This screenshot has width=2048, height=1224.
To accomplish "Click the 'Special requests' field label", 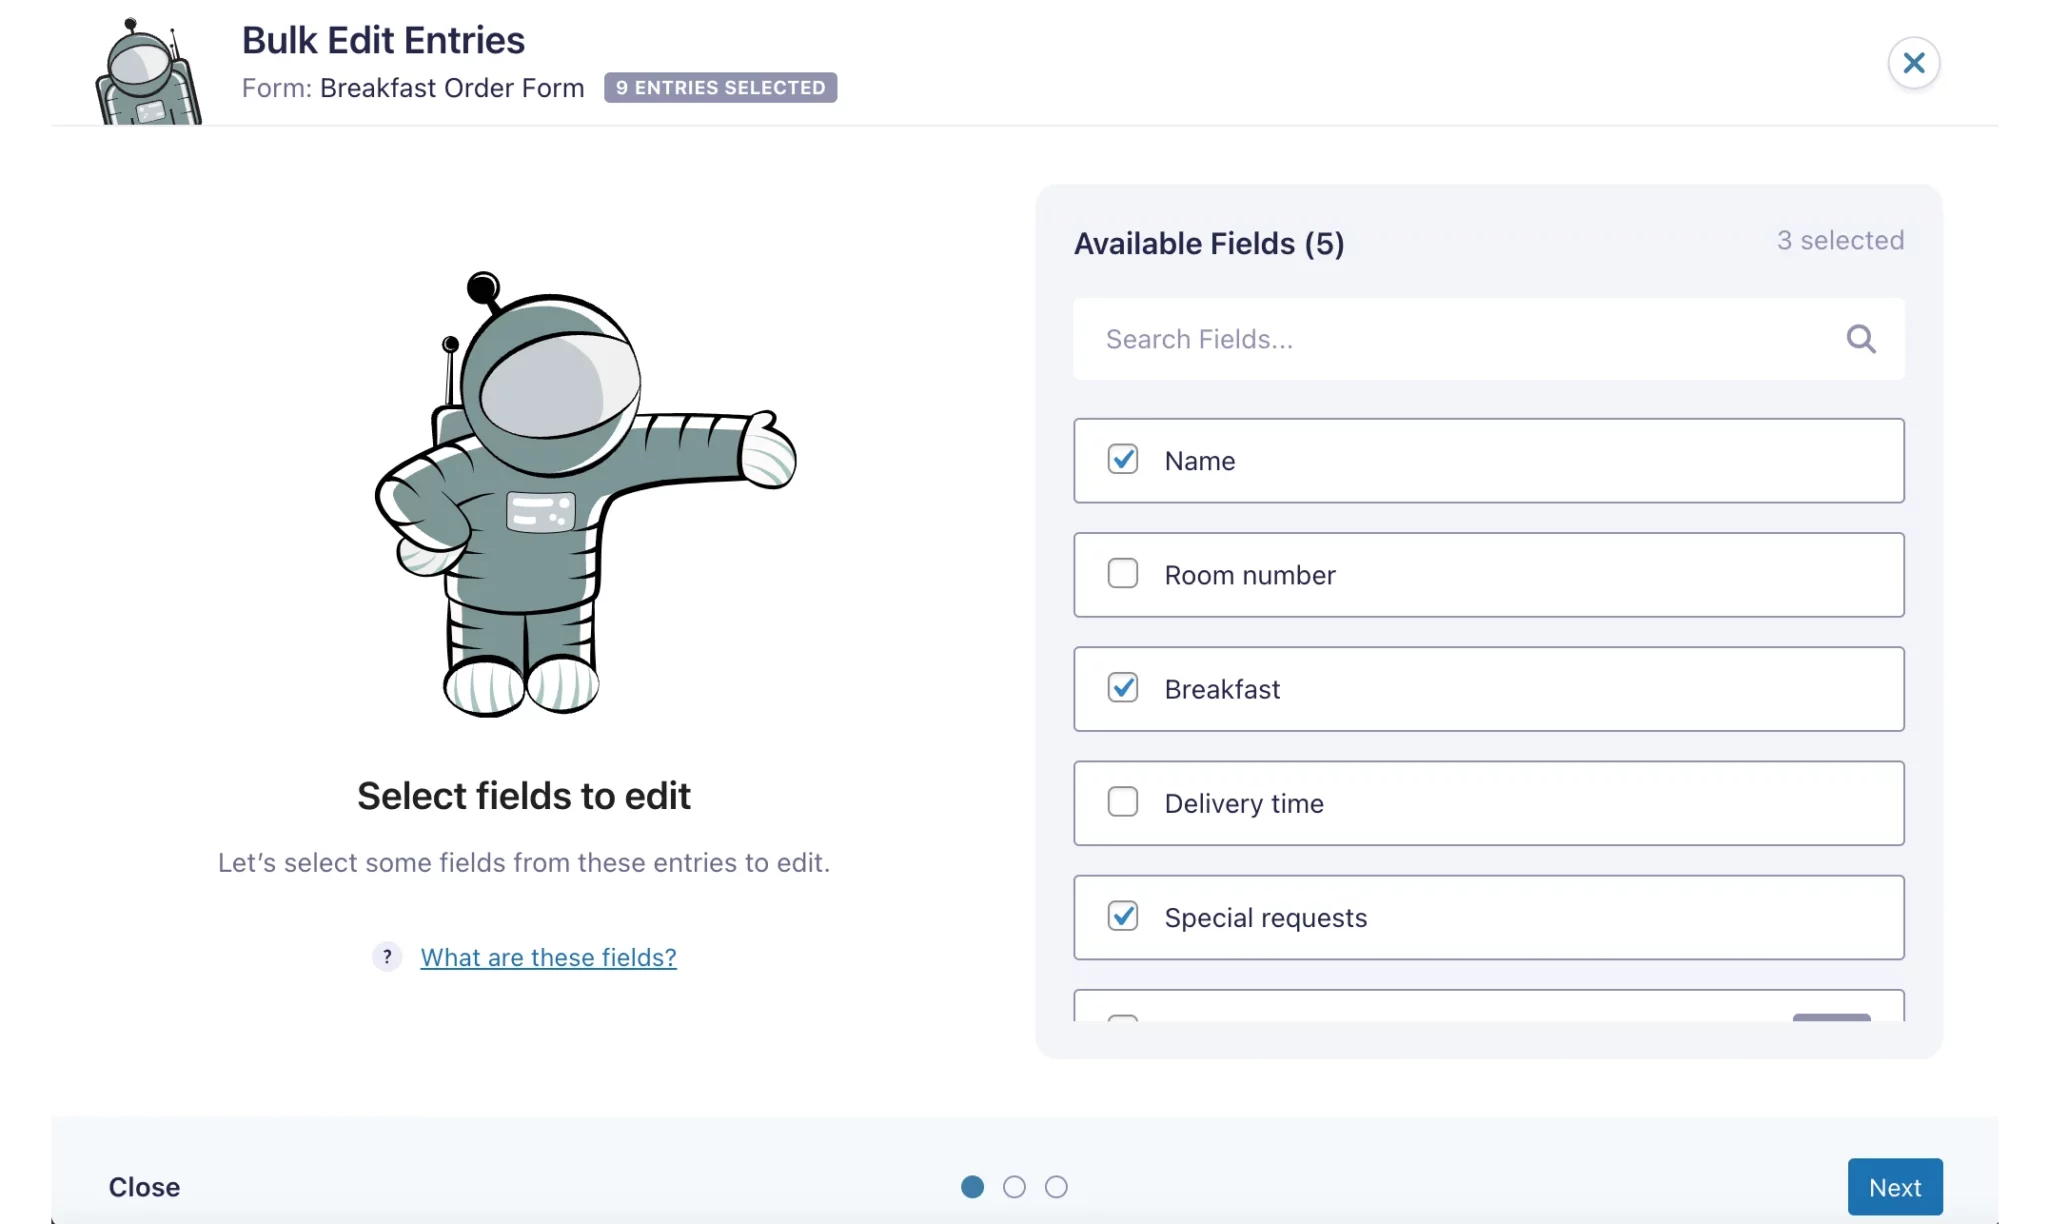I will [x=1266, y=918].
